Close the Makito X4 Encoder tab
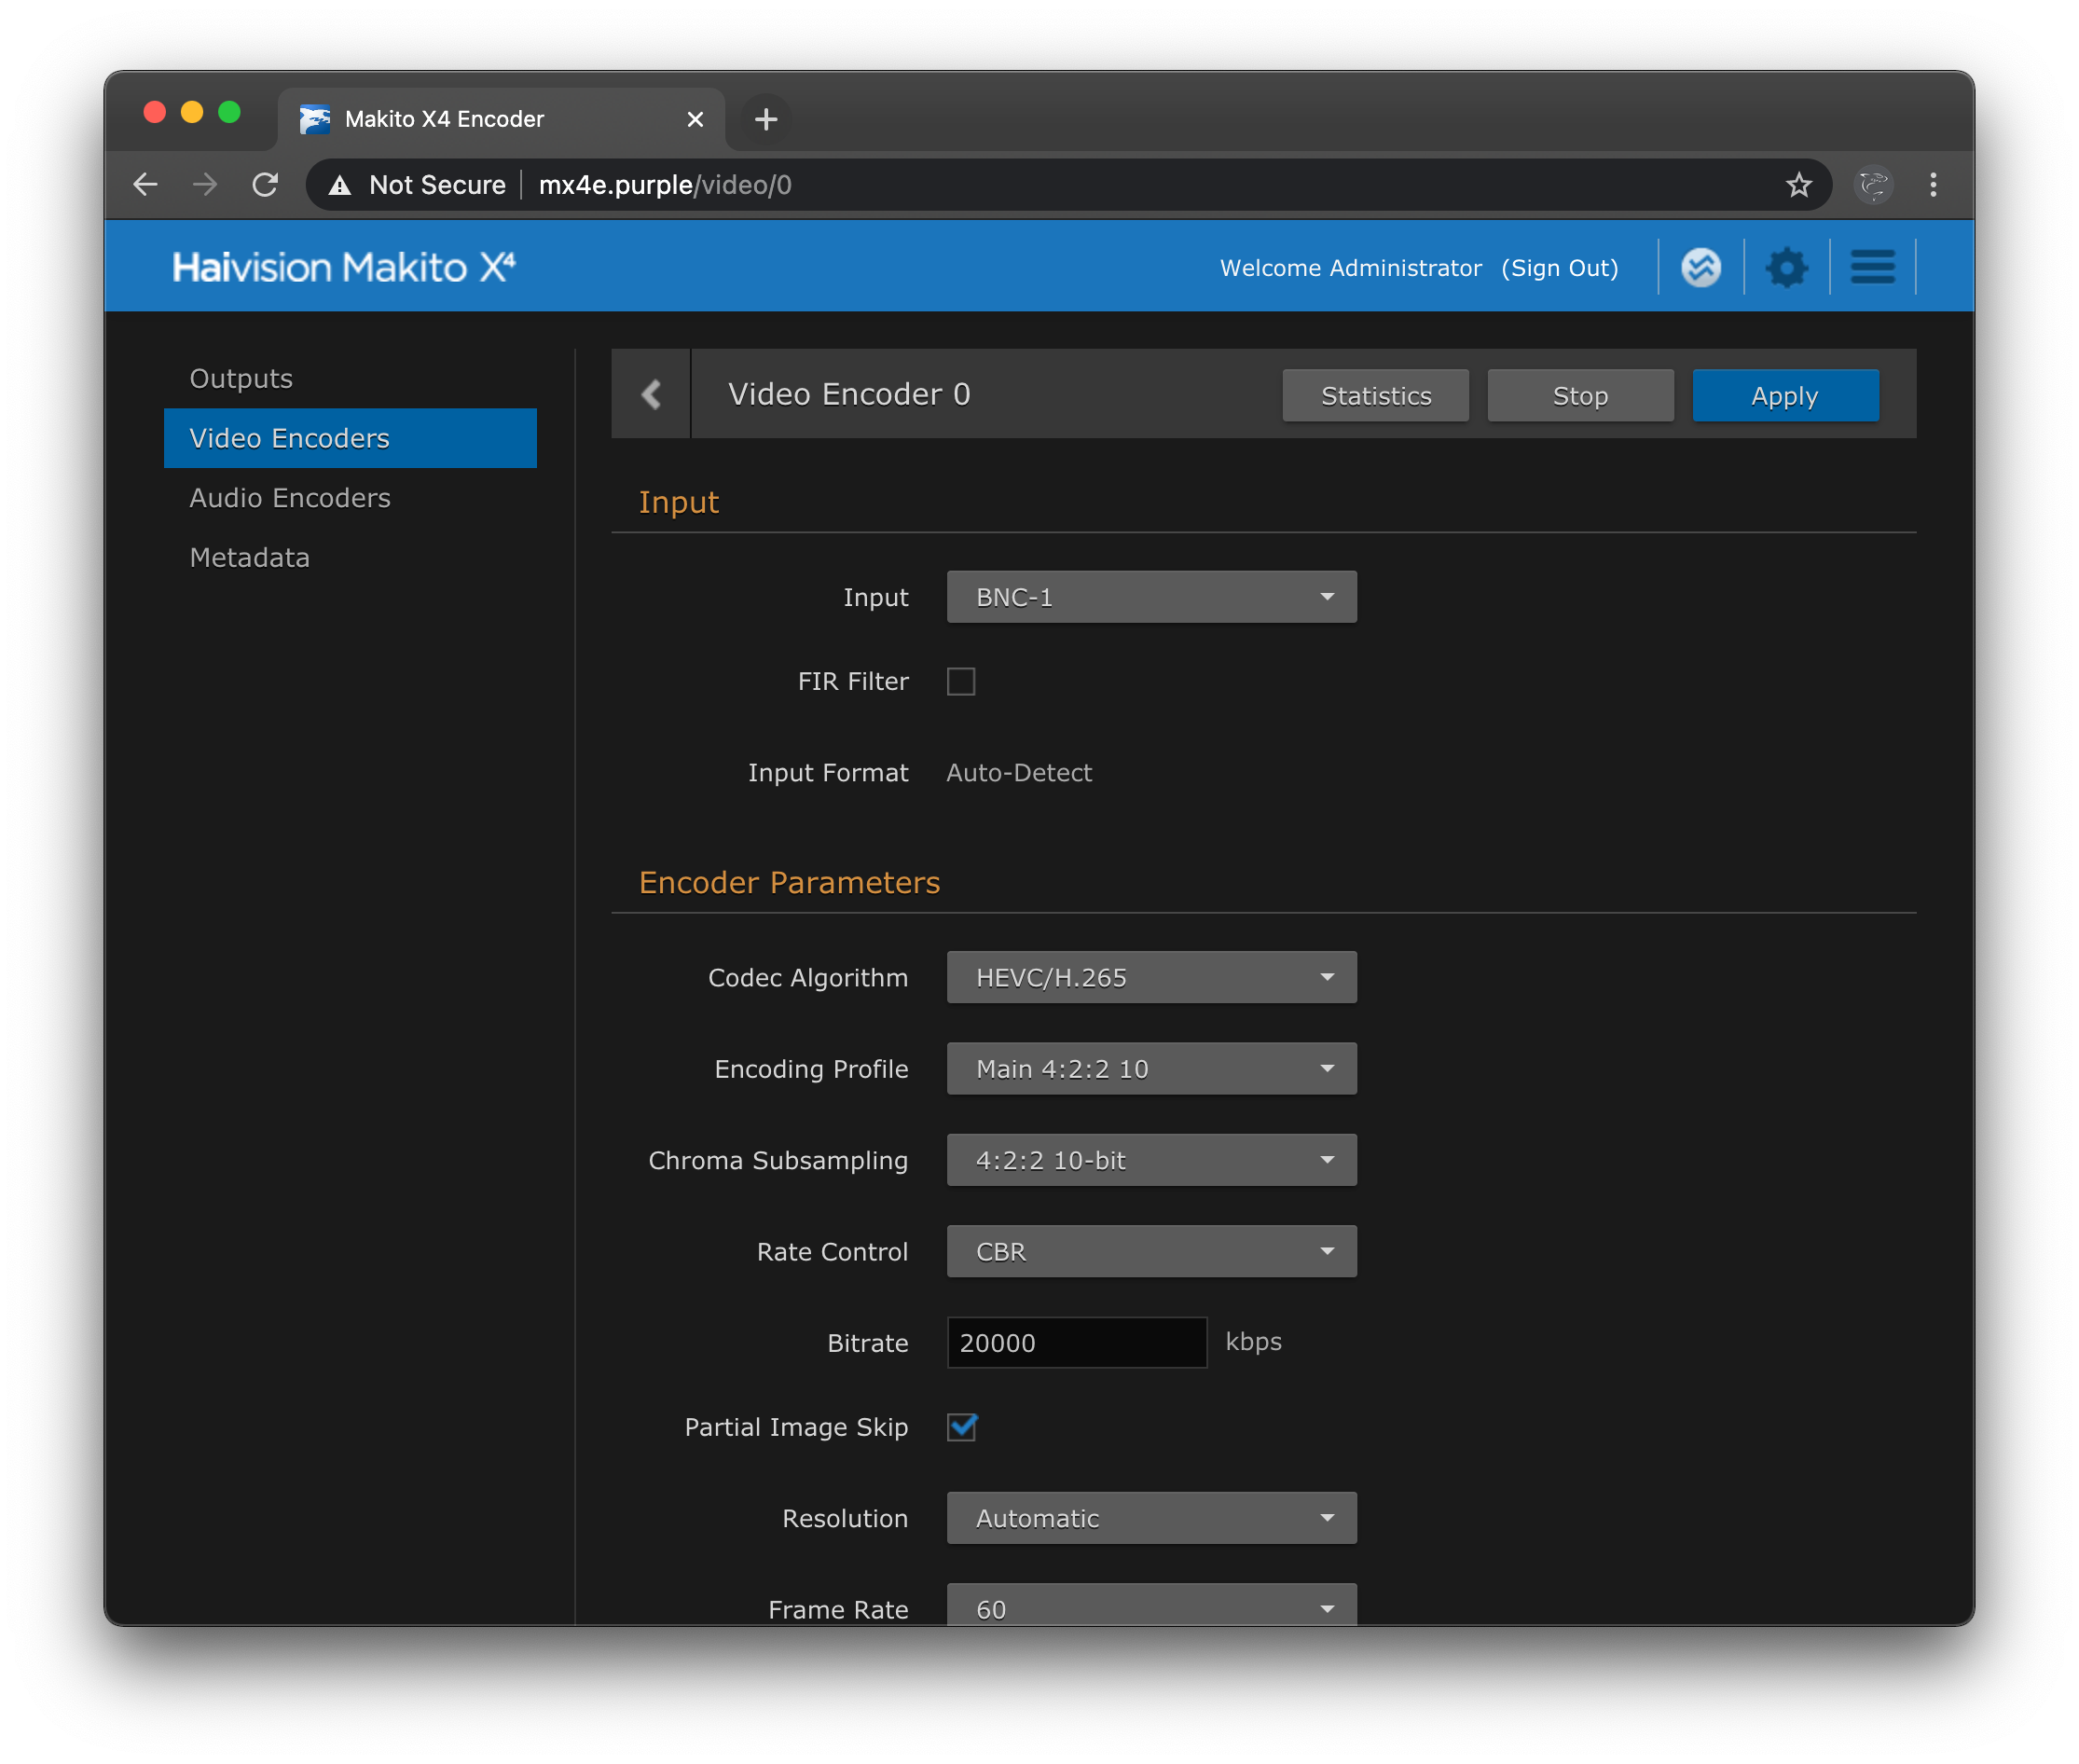This screenshot has width=2079, height=1764. [695, 120]
